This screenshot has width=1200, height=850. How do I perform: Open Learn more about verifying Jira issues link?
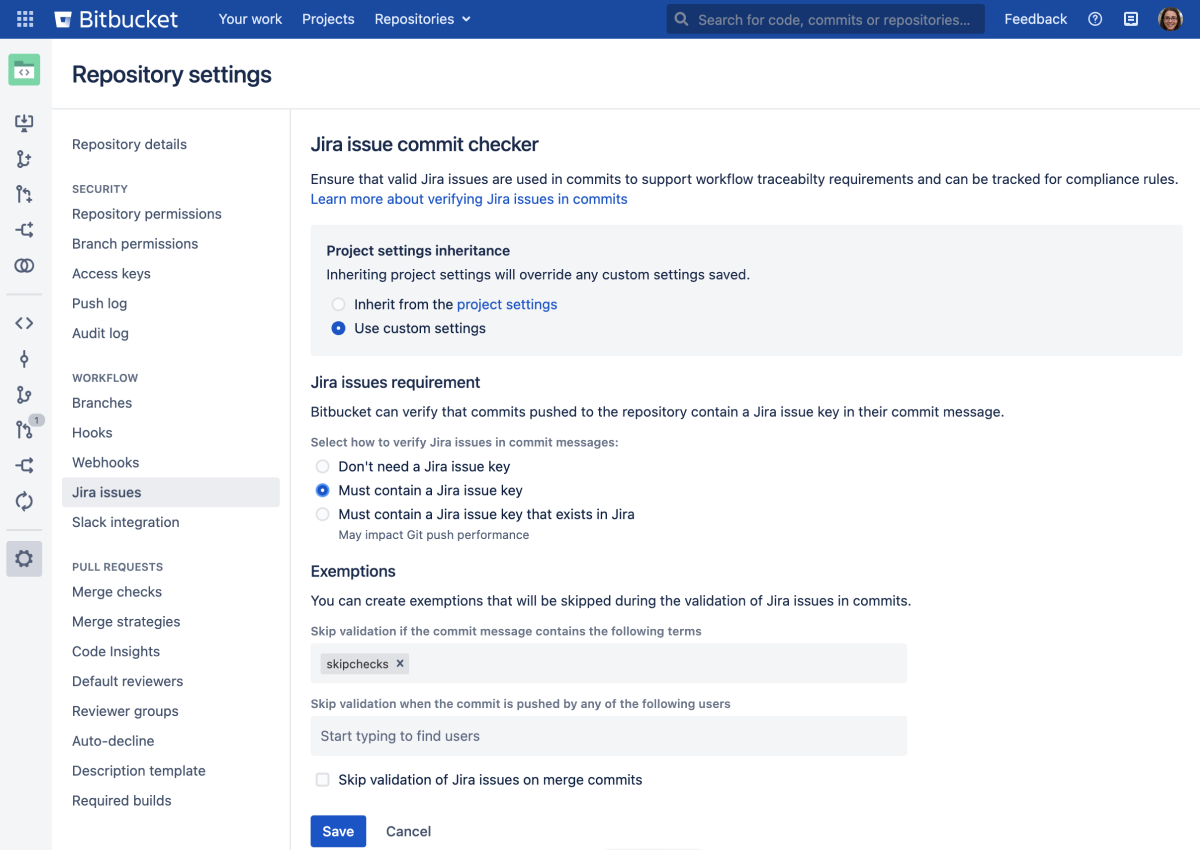point(469,199)
